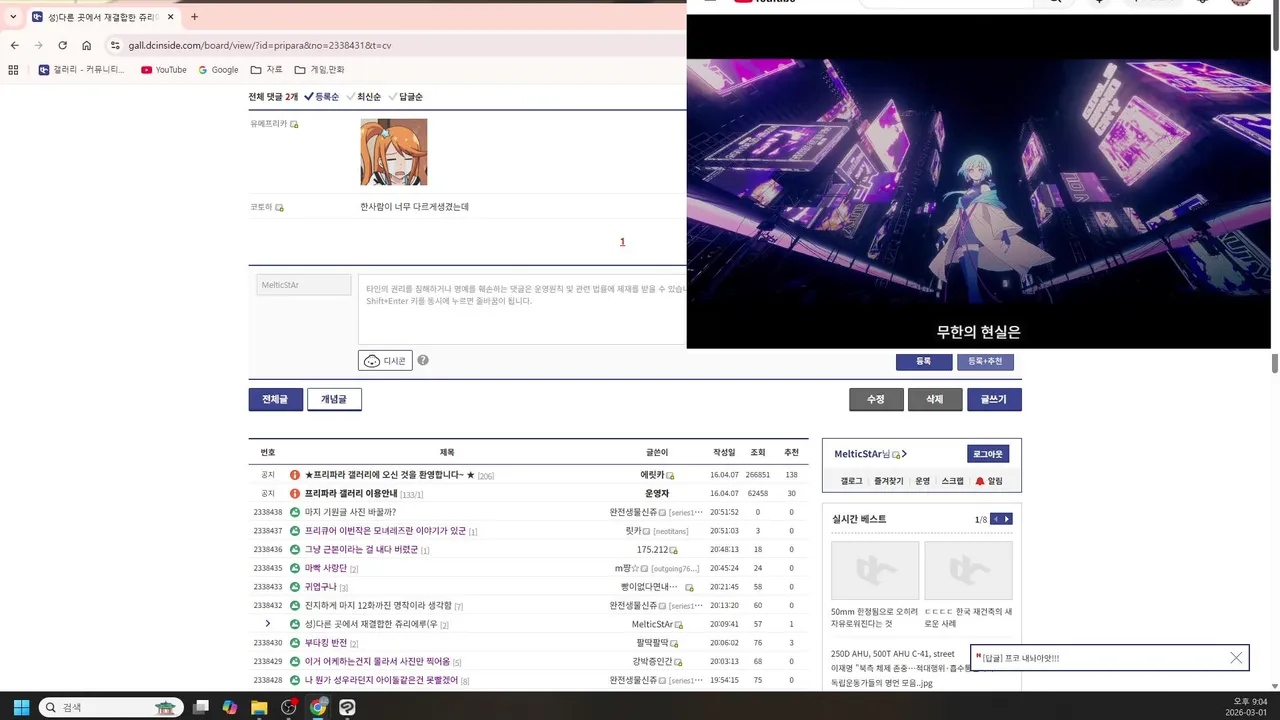Click the 로그아웃 button

pos(989,454)
